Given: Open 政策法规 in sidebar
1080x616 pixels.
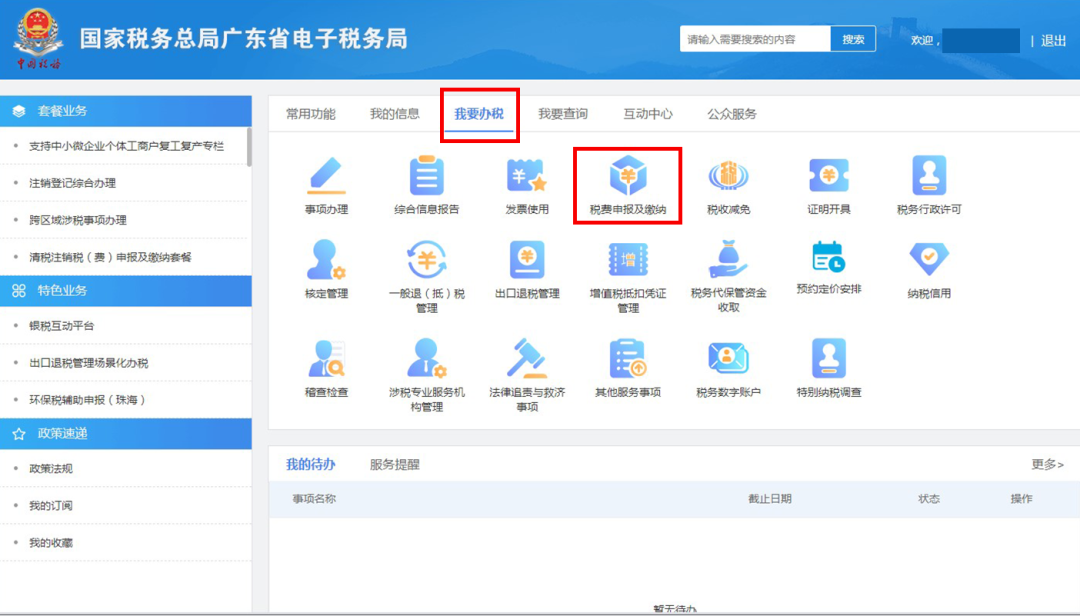Looking at the screenshot, I should pyautogui.click(x=50, y=469).
